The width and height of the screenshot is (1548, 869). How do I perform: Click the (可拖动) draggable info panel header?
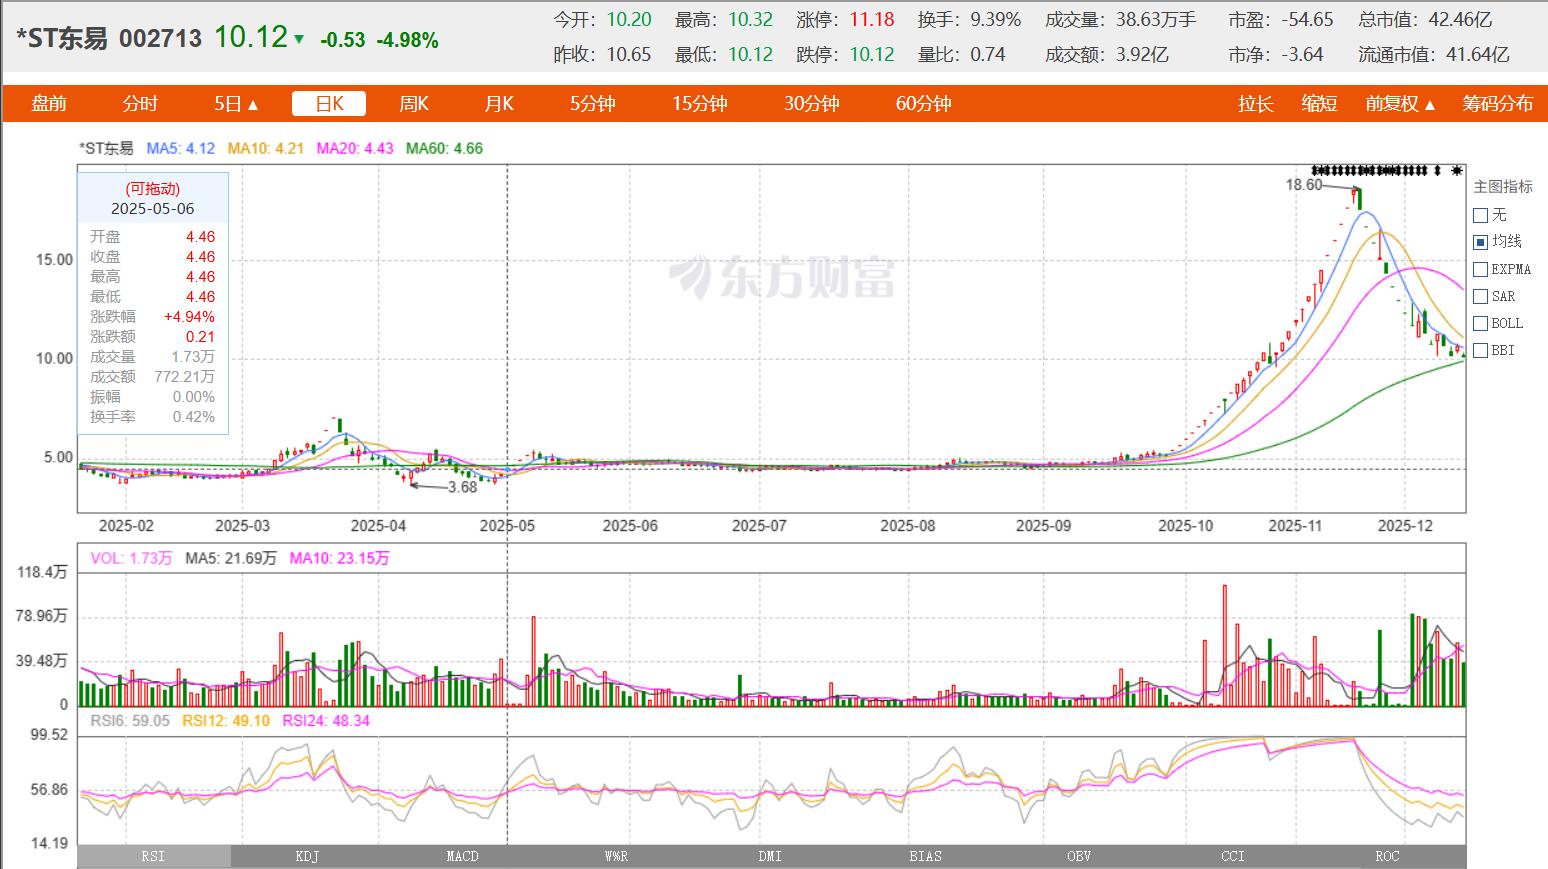click(x=153, y=188)
